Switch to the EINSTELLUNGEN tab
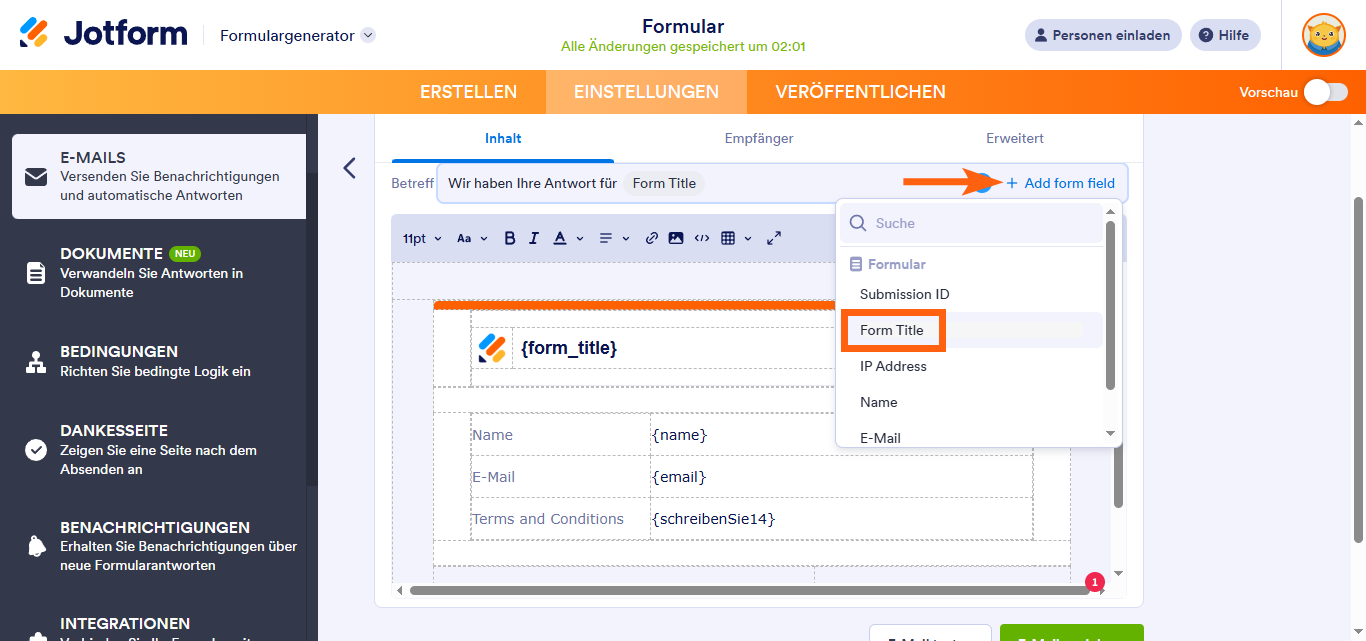The width and height of the screenshot is (1366, 641). (x=646, y=92)
